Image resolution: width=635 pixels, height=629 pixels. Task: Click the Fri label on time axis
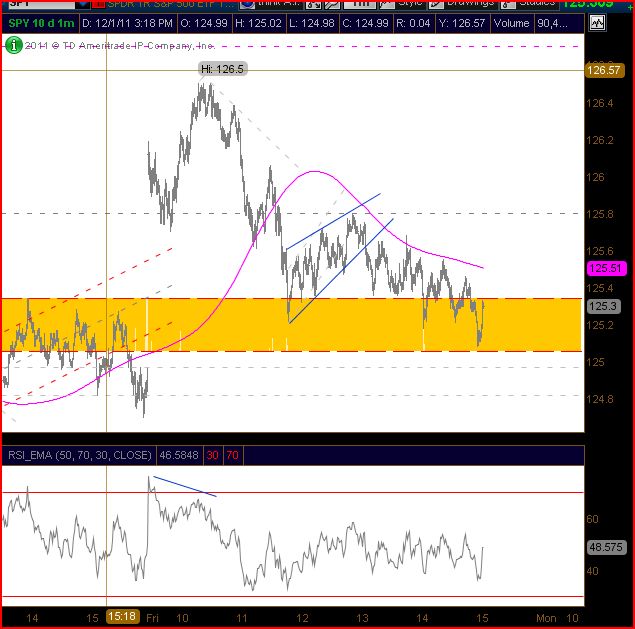[x=152, y=618]
